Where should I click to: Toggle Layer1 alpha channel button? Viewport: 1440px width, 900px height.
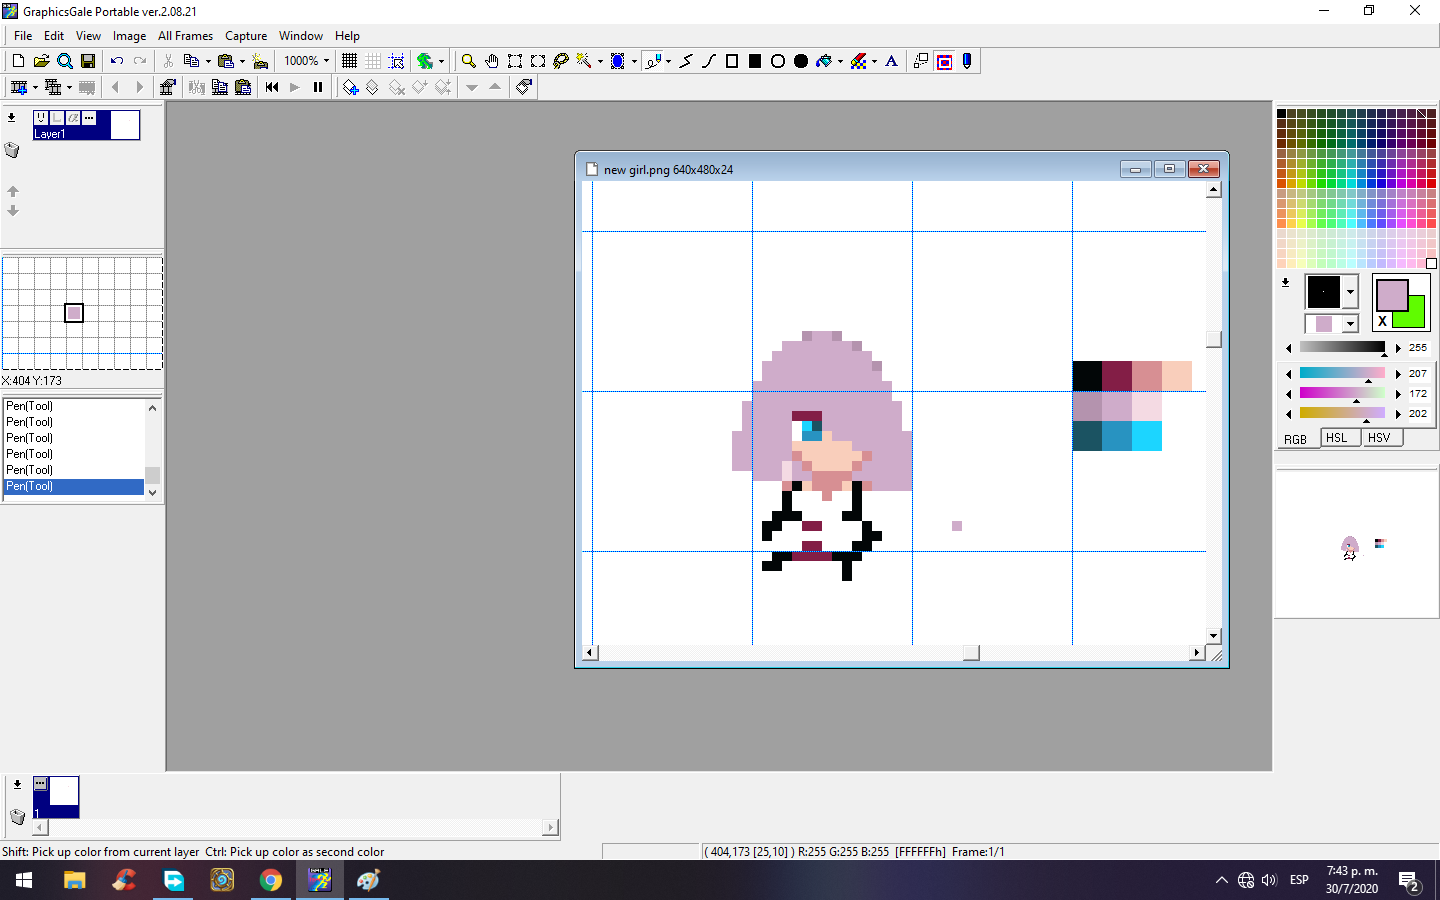73,118
